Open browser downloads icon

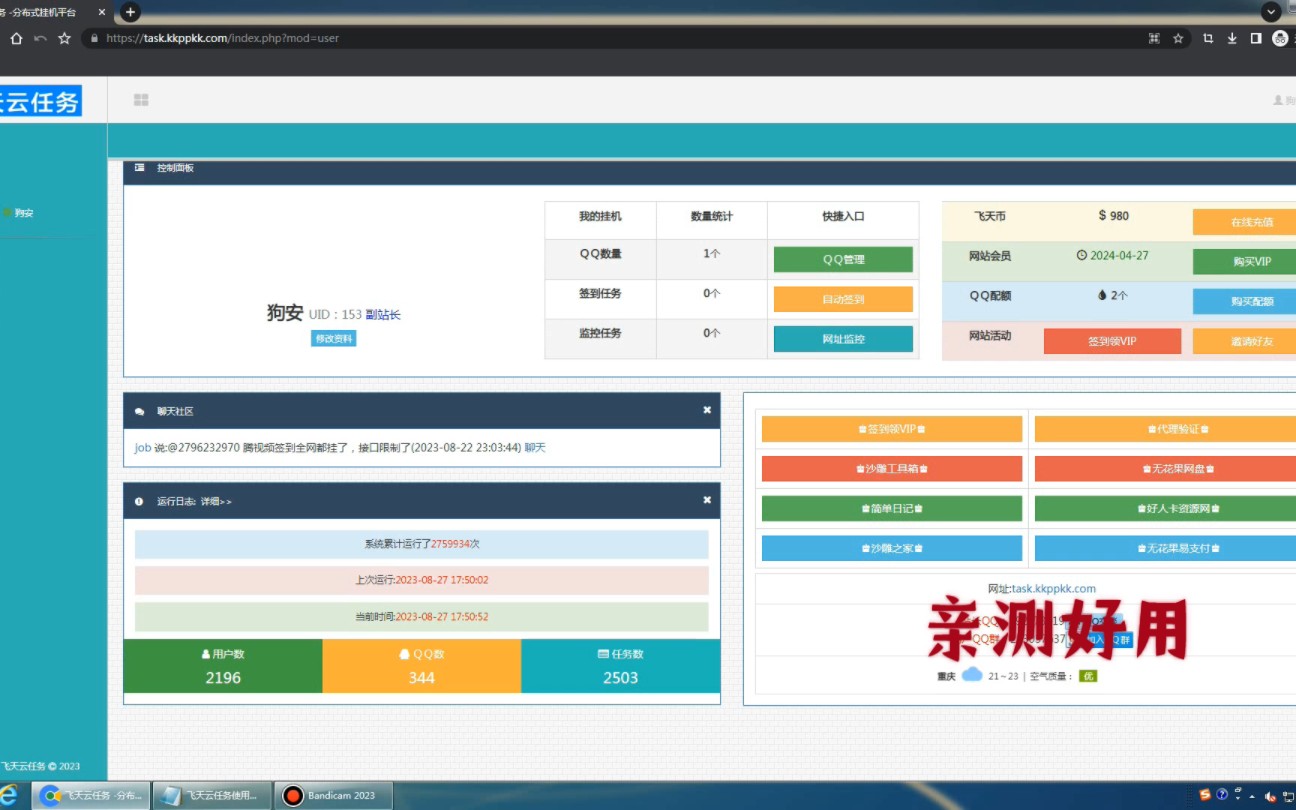(1231, 38)
